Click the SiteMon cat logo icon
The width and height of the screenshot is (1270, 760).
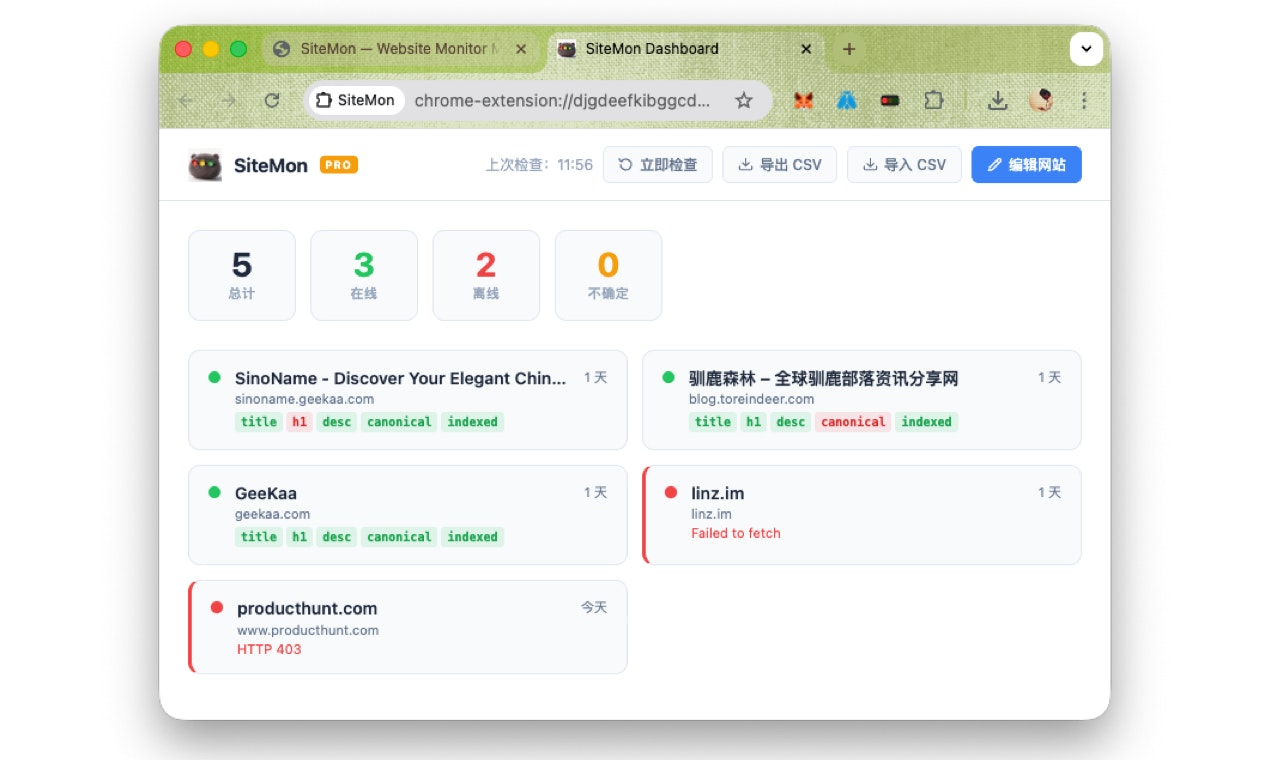click(x=205, y=165)
